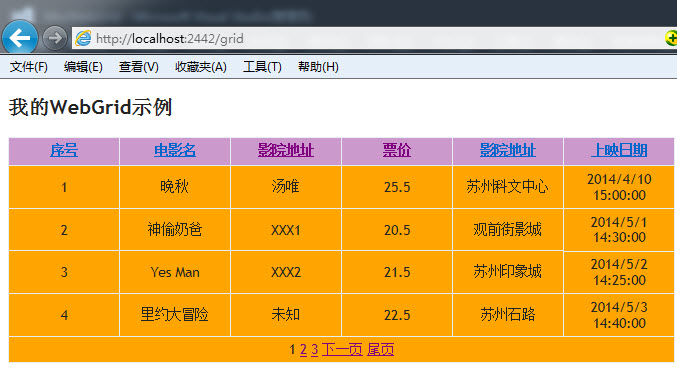Image resolution: width=677 pixels, height=372 pixels.
Task: Click the ticket price cell 20.5
Action: tap(397, 230)
